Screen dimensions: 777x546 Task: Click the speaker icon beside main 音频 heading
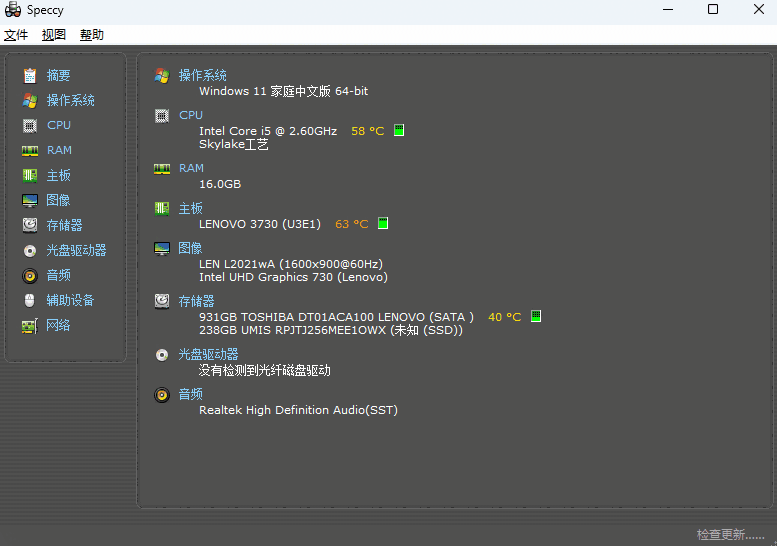click(162, 395)
